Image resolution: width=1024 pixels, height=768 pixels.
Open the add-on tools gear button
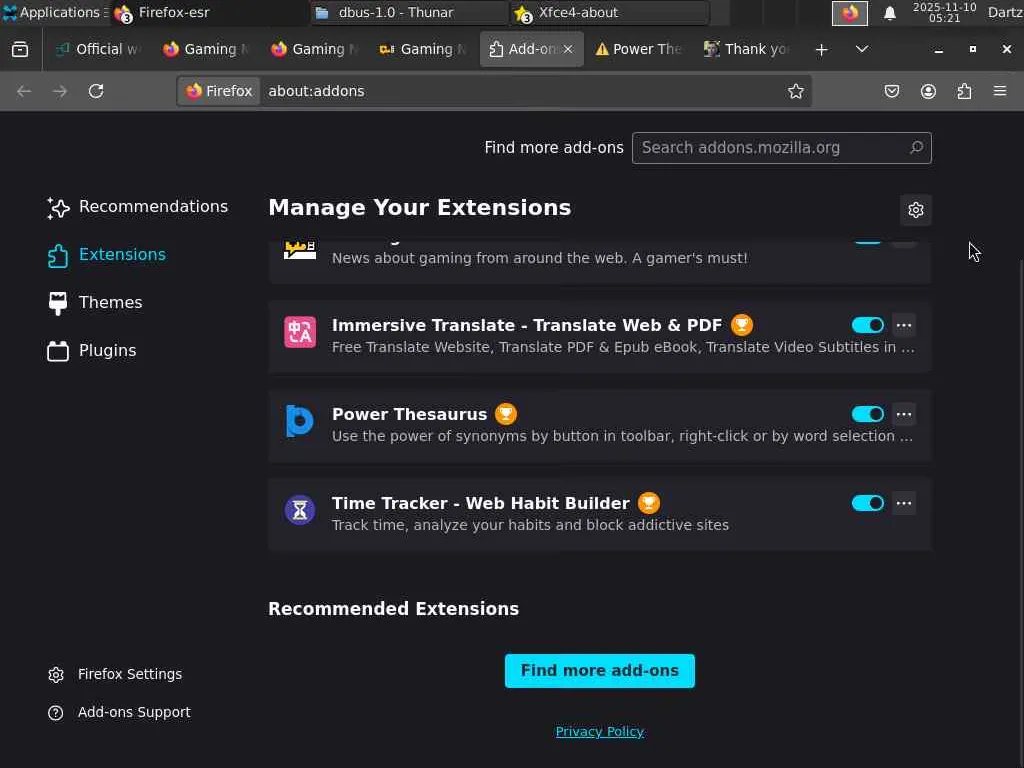pos(916,210)
